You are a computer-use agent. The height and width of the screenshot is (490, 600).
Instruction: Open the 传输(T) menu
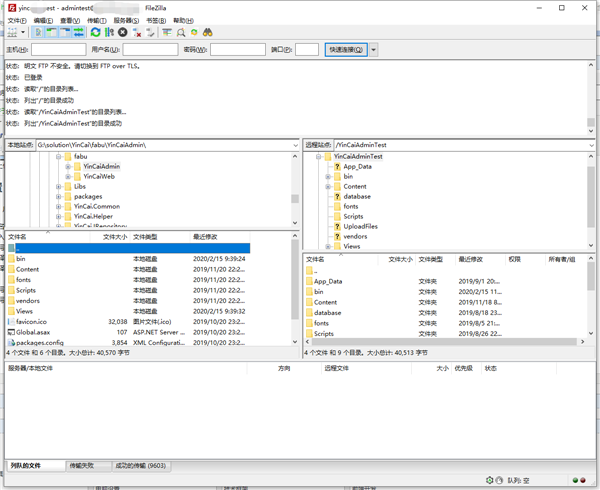[x=97, y=20]
